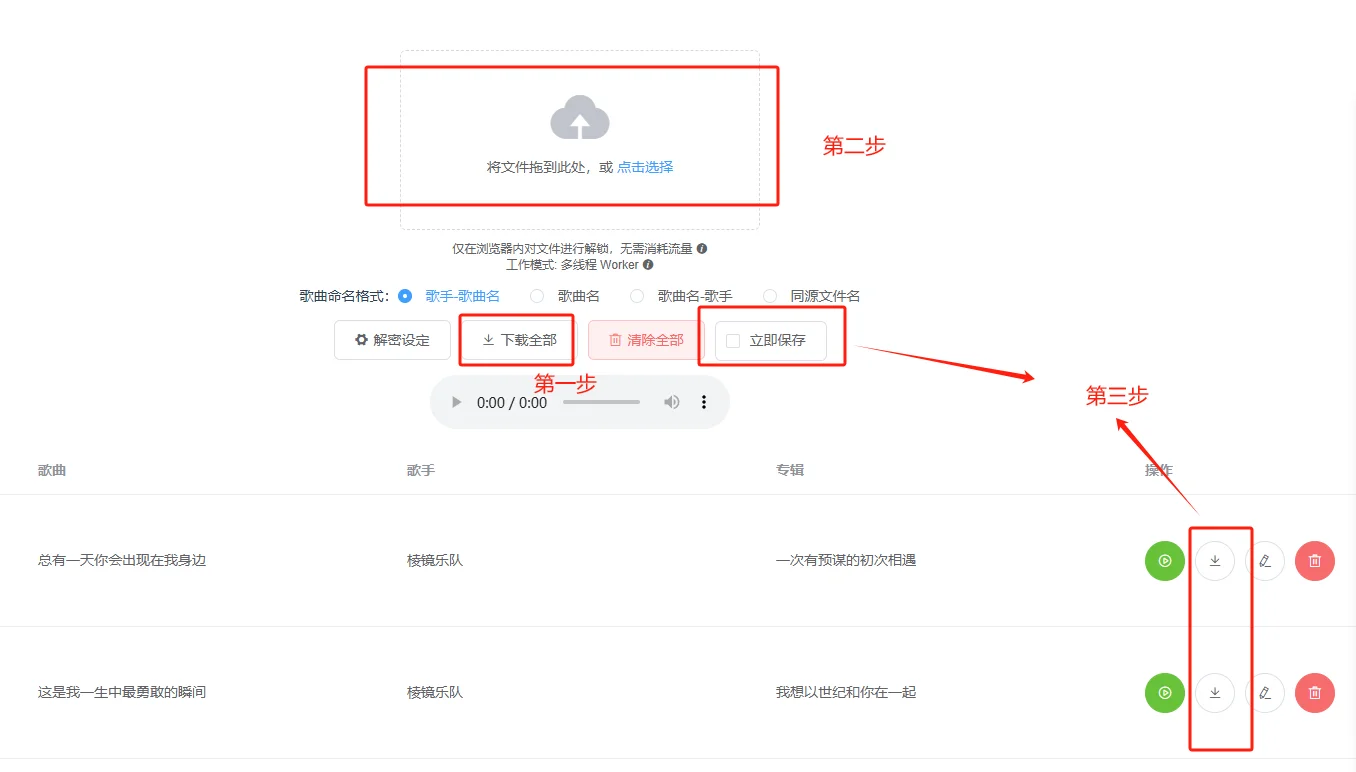Clear all songs with 清除全部
The width and height of the screenshot is (1356, 772).
click(646, 340)
